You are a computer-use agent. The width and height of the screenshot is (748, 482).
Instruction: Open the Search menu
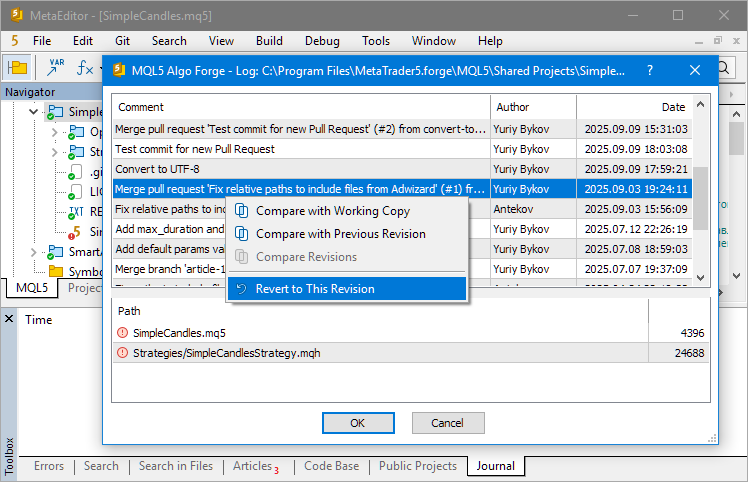169,41
